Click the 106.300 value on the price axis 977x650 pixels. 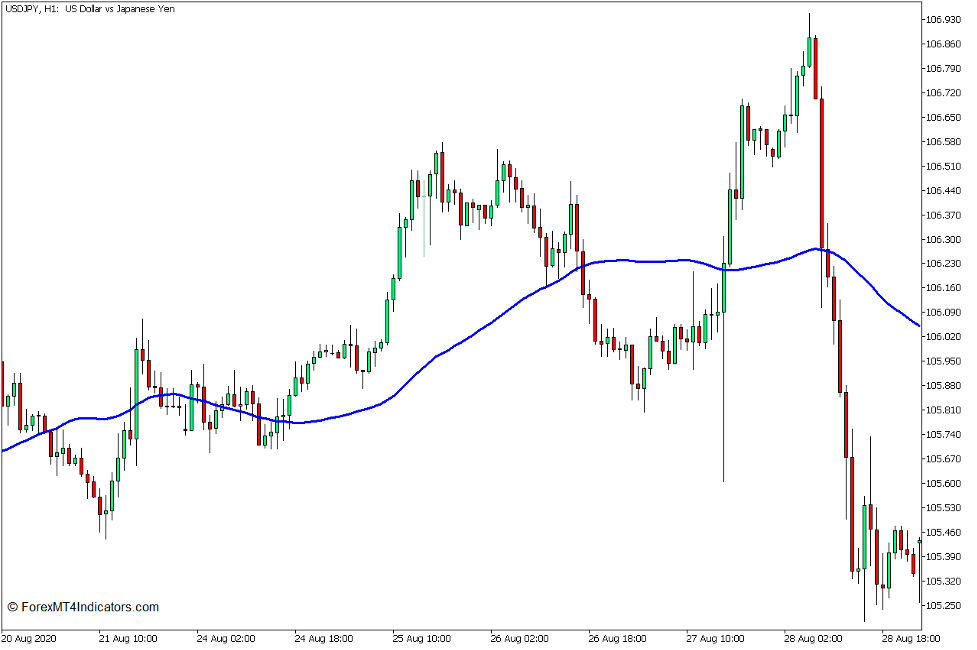944,240
